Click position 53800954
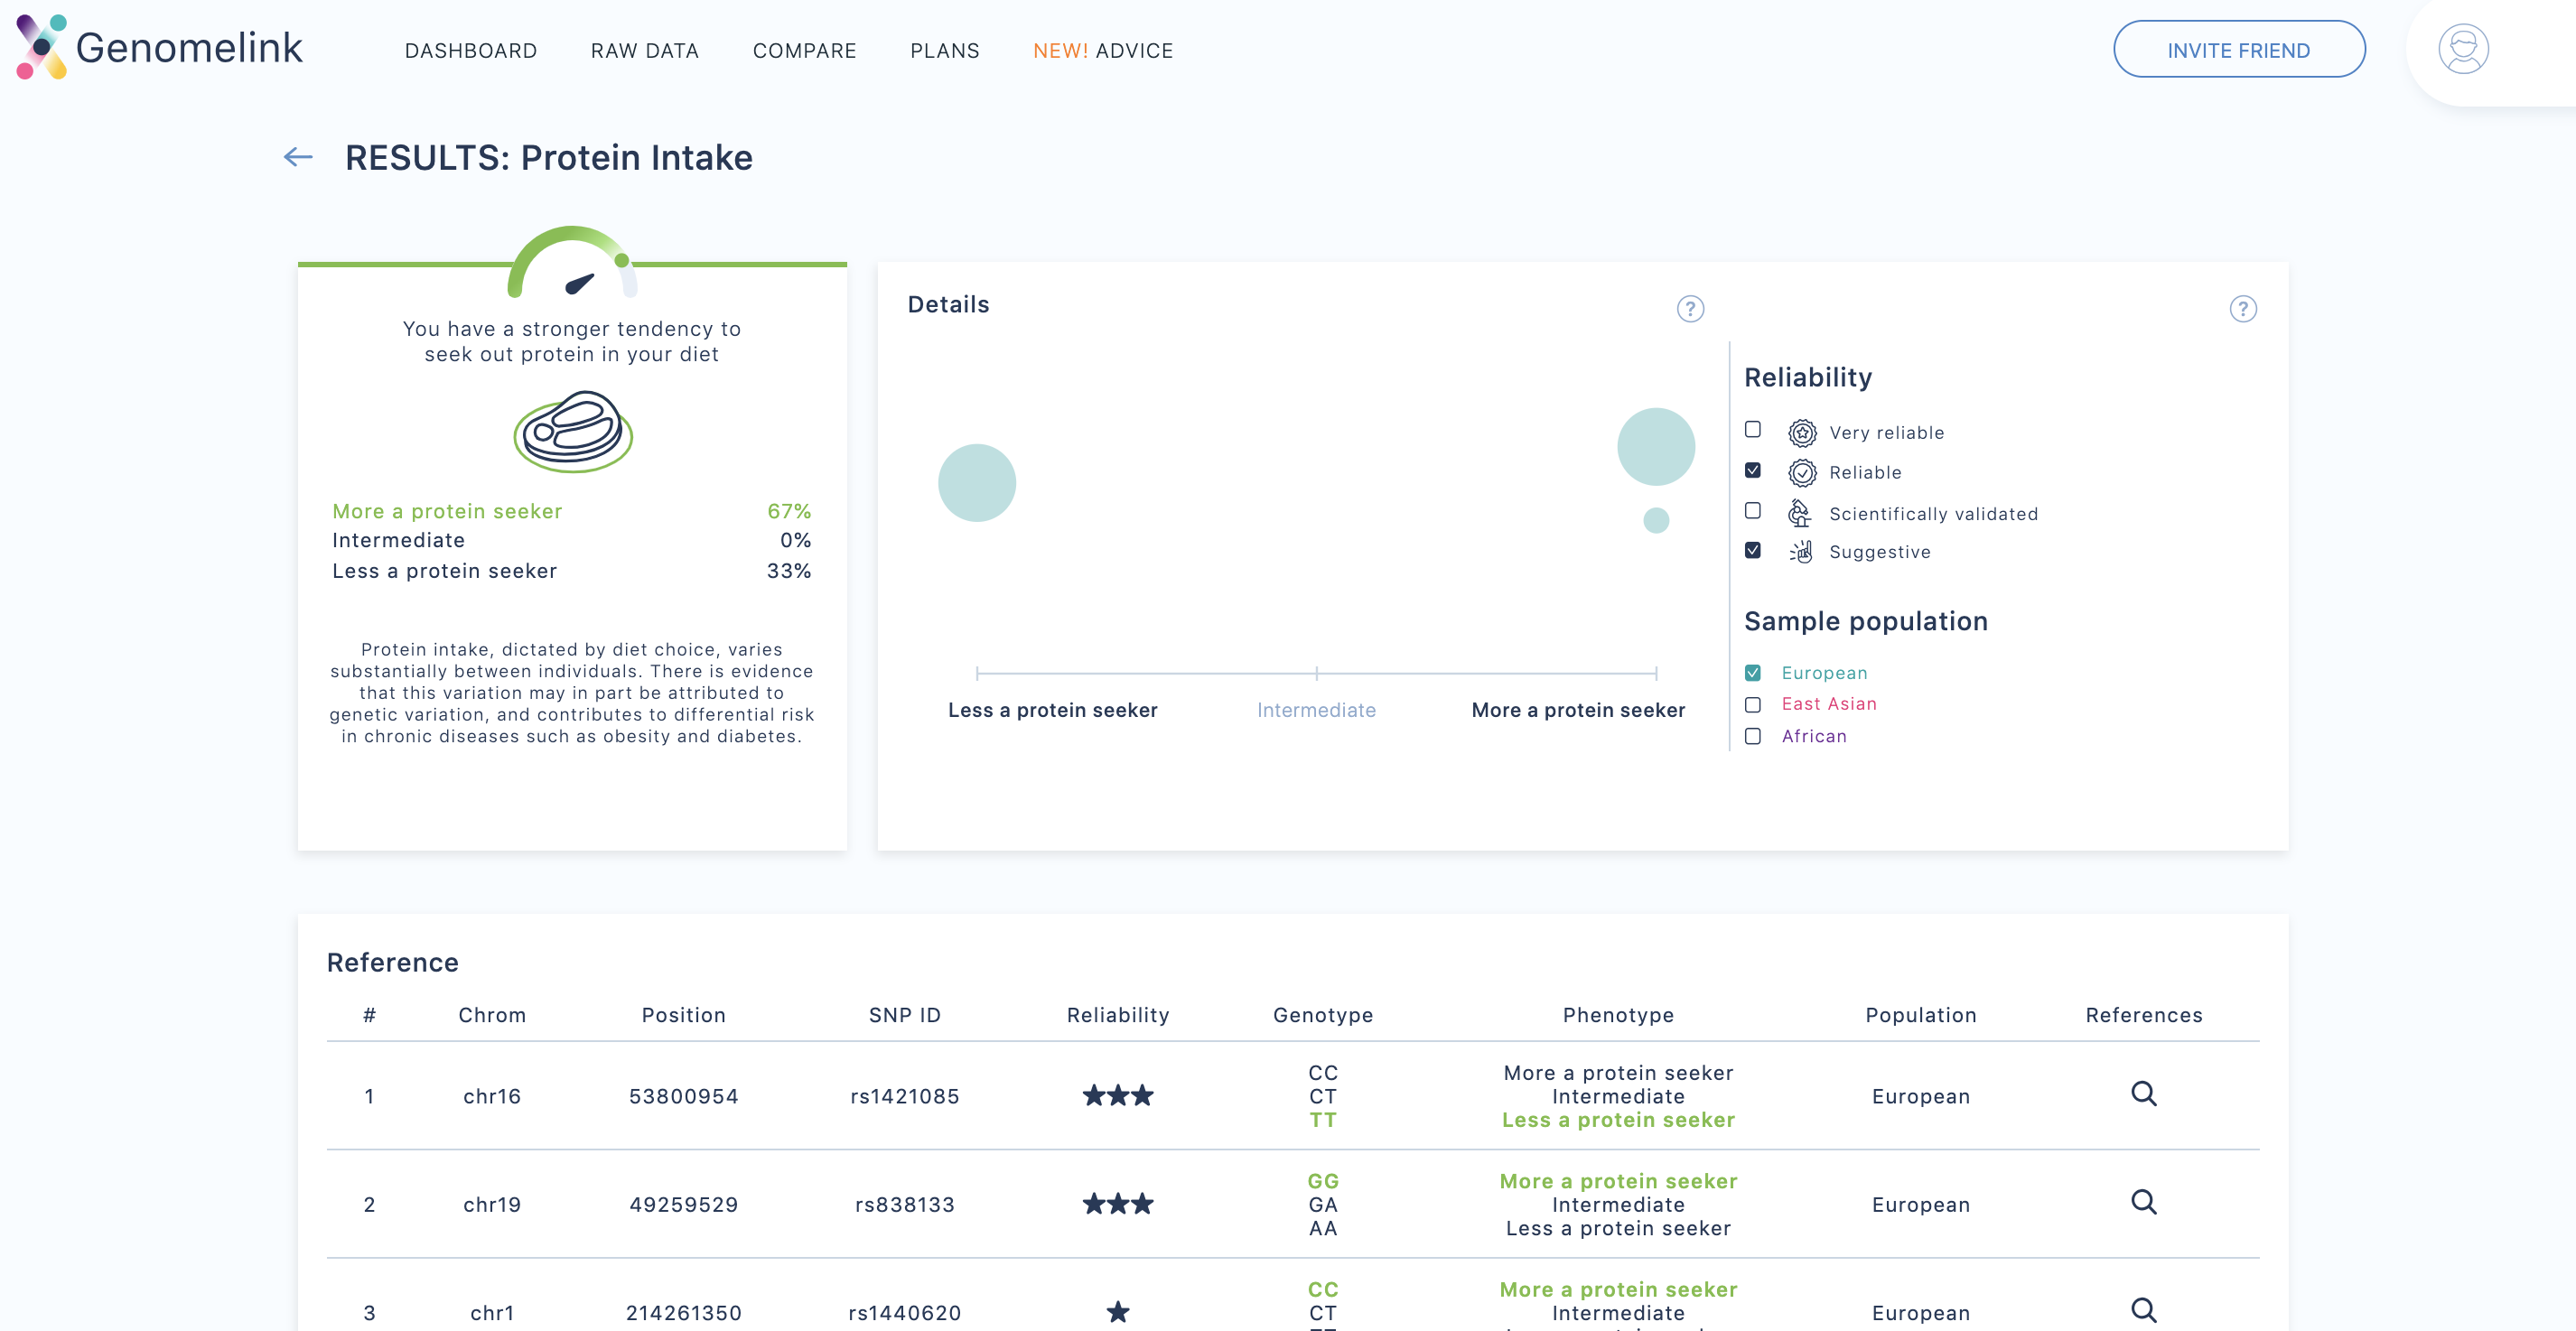Image resolution: width=2576 pixels, height=1331 pixels. click(683, 1096)
